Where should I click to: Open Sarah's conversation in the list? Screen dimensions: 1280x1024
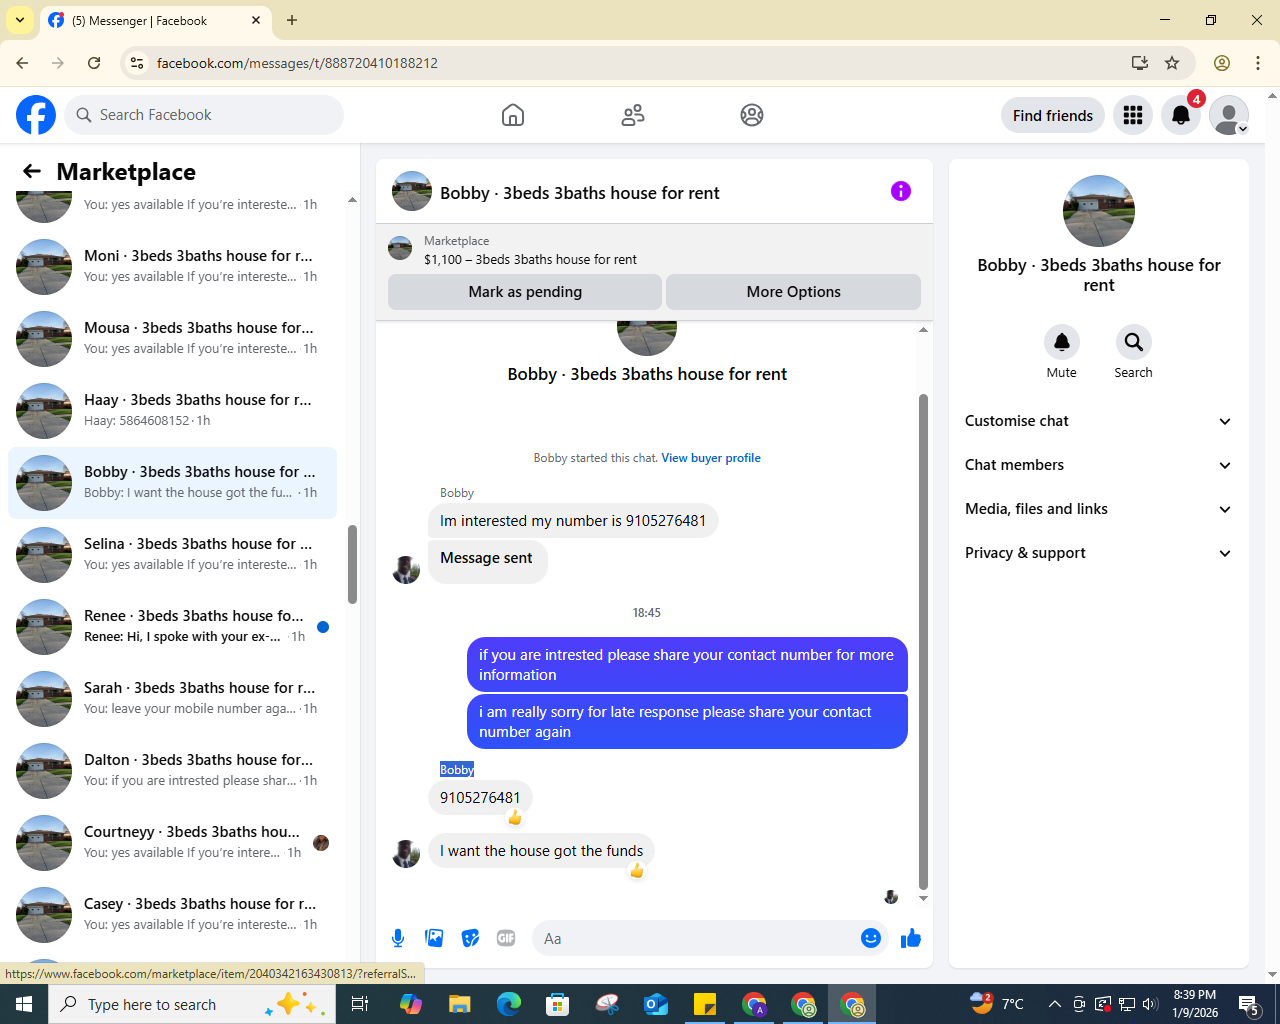click(172, 699)
